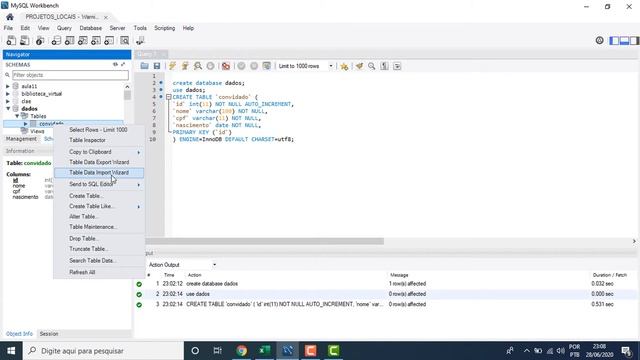Viewport: 640px width, 360px height.
Task: Click the create stored procedure icon
Action: pos(96,40)
